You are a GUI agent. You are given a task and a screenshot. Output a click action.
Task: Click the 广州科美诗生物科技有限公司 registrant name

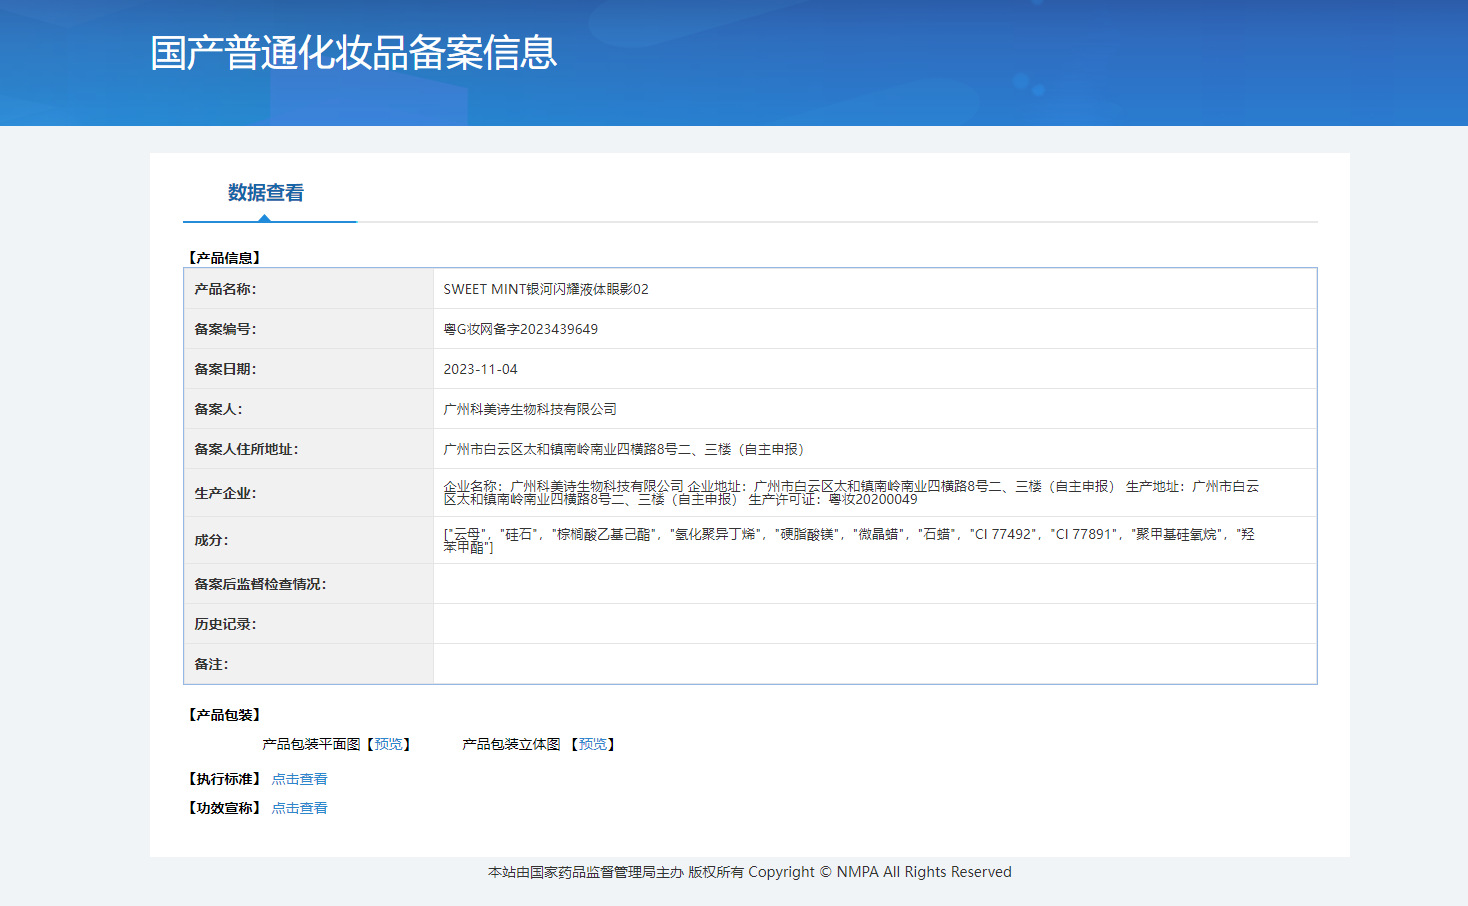[x=530, y=409]
